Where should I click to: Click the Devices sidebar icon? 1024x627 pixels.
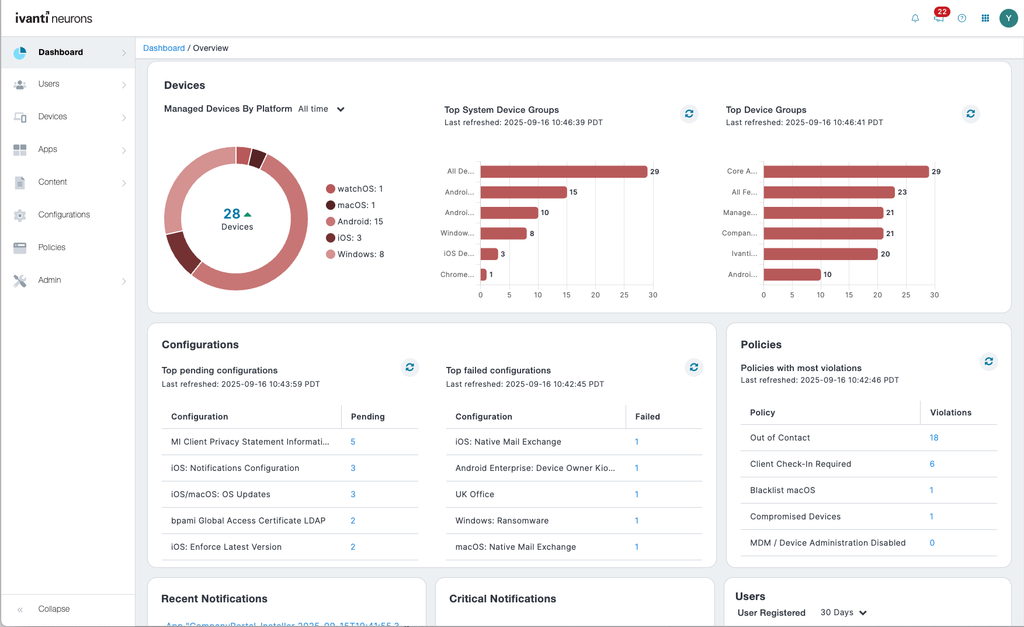coord(20,117)
